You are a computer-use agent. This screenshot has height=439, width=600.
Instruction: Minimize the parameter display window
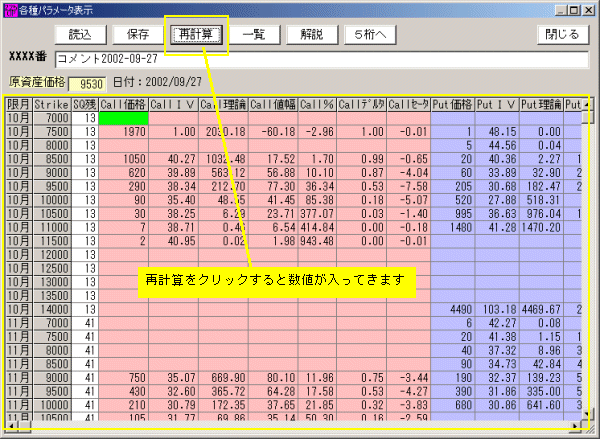tap(561, 10)
